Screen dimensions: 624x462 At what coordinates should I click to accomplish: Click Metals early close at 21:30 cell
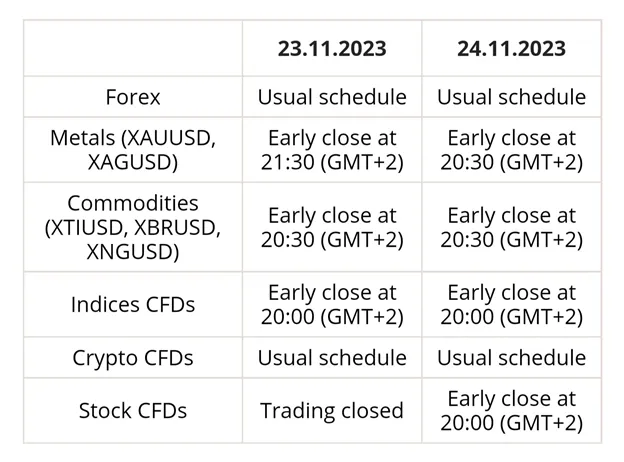(332, 150)
